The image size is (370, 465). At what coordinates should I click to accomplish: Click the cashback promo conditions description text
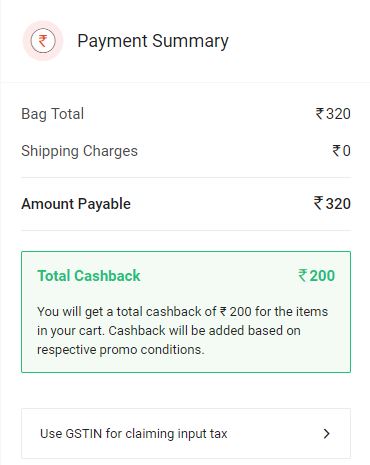182,331
